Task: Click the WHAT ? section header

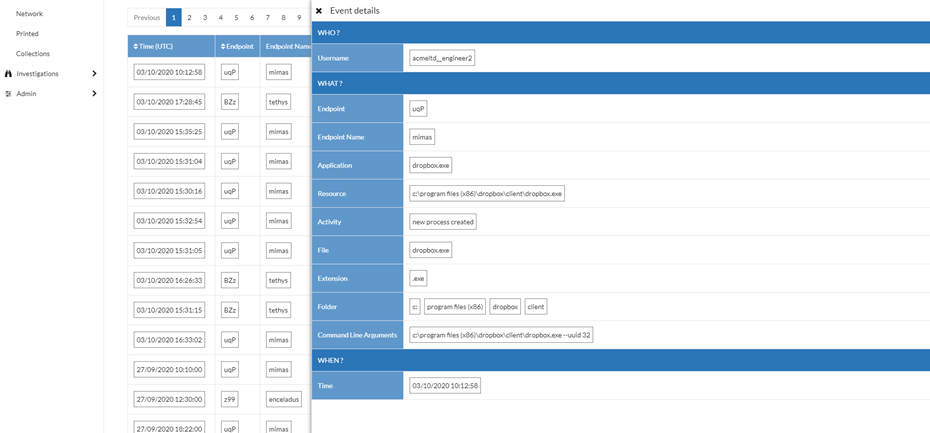Action: pos(620,84)
